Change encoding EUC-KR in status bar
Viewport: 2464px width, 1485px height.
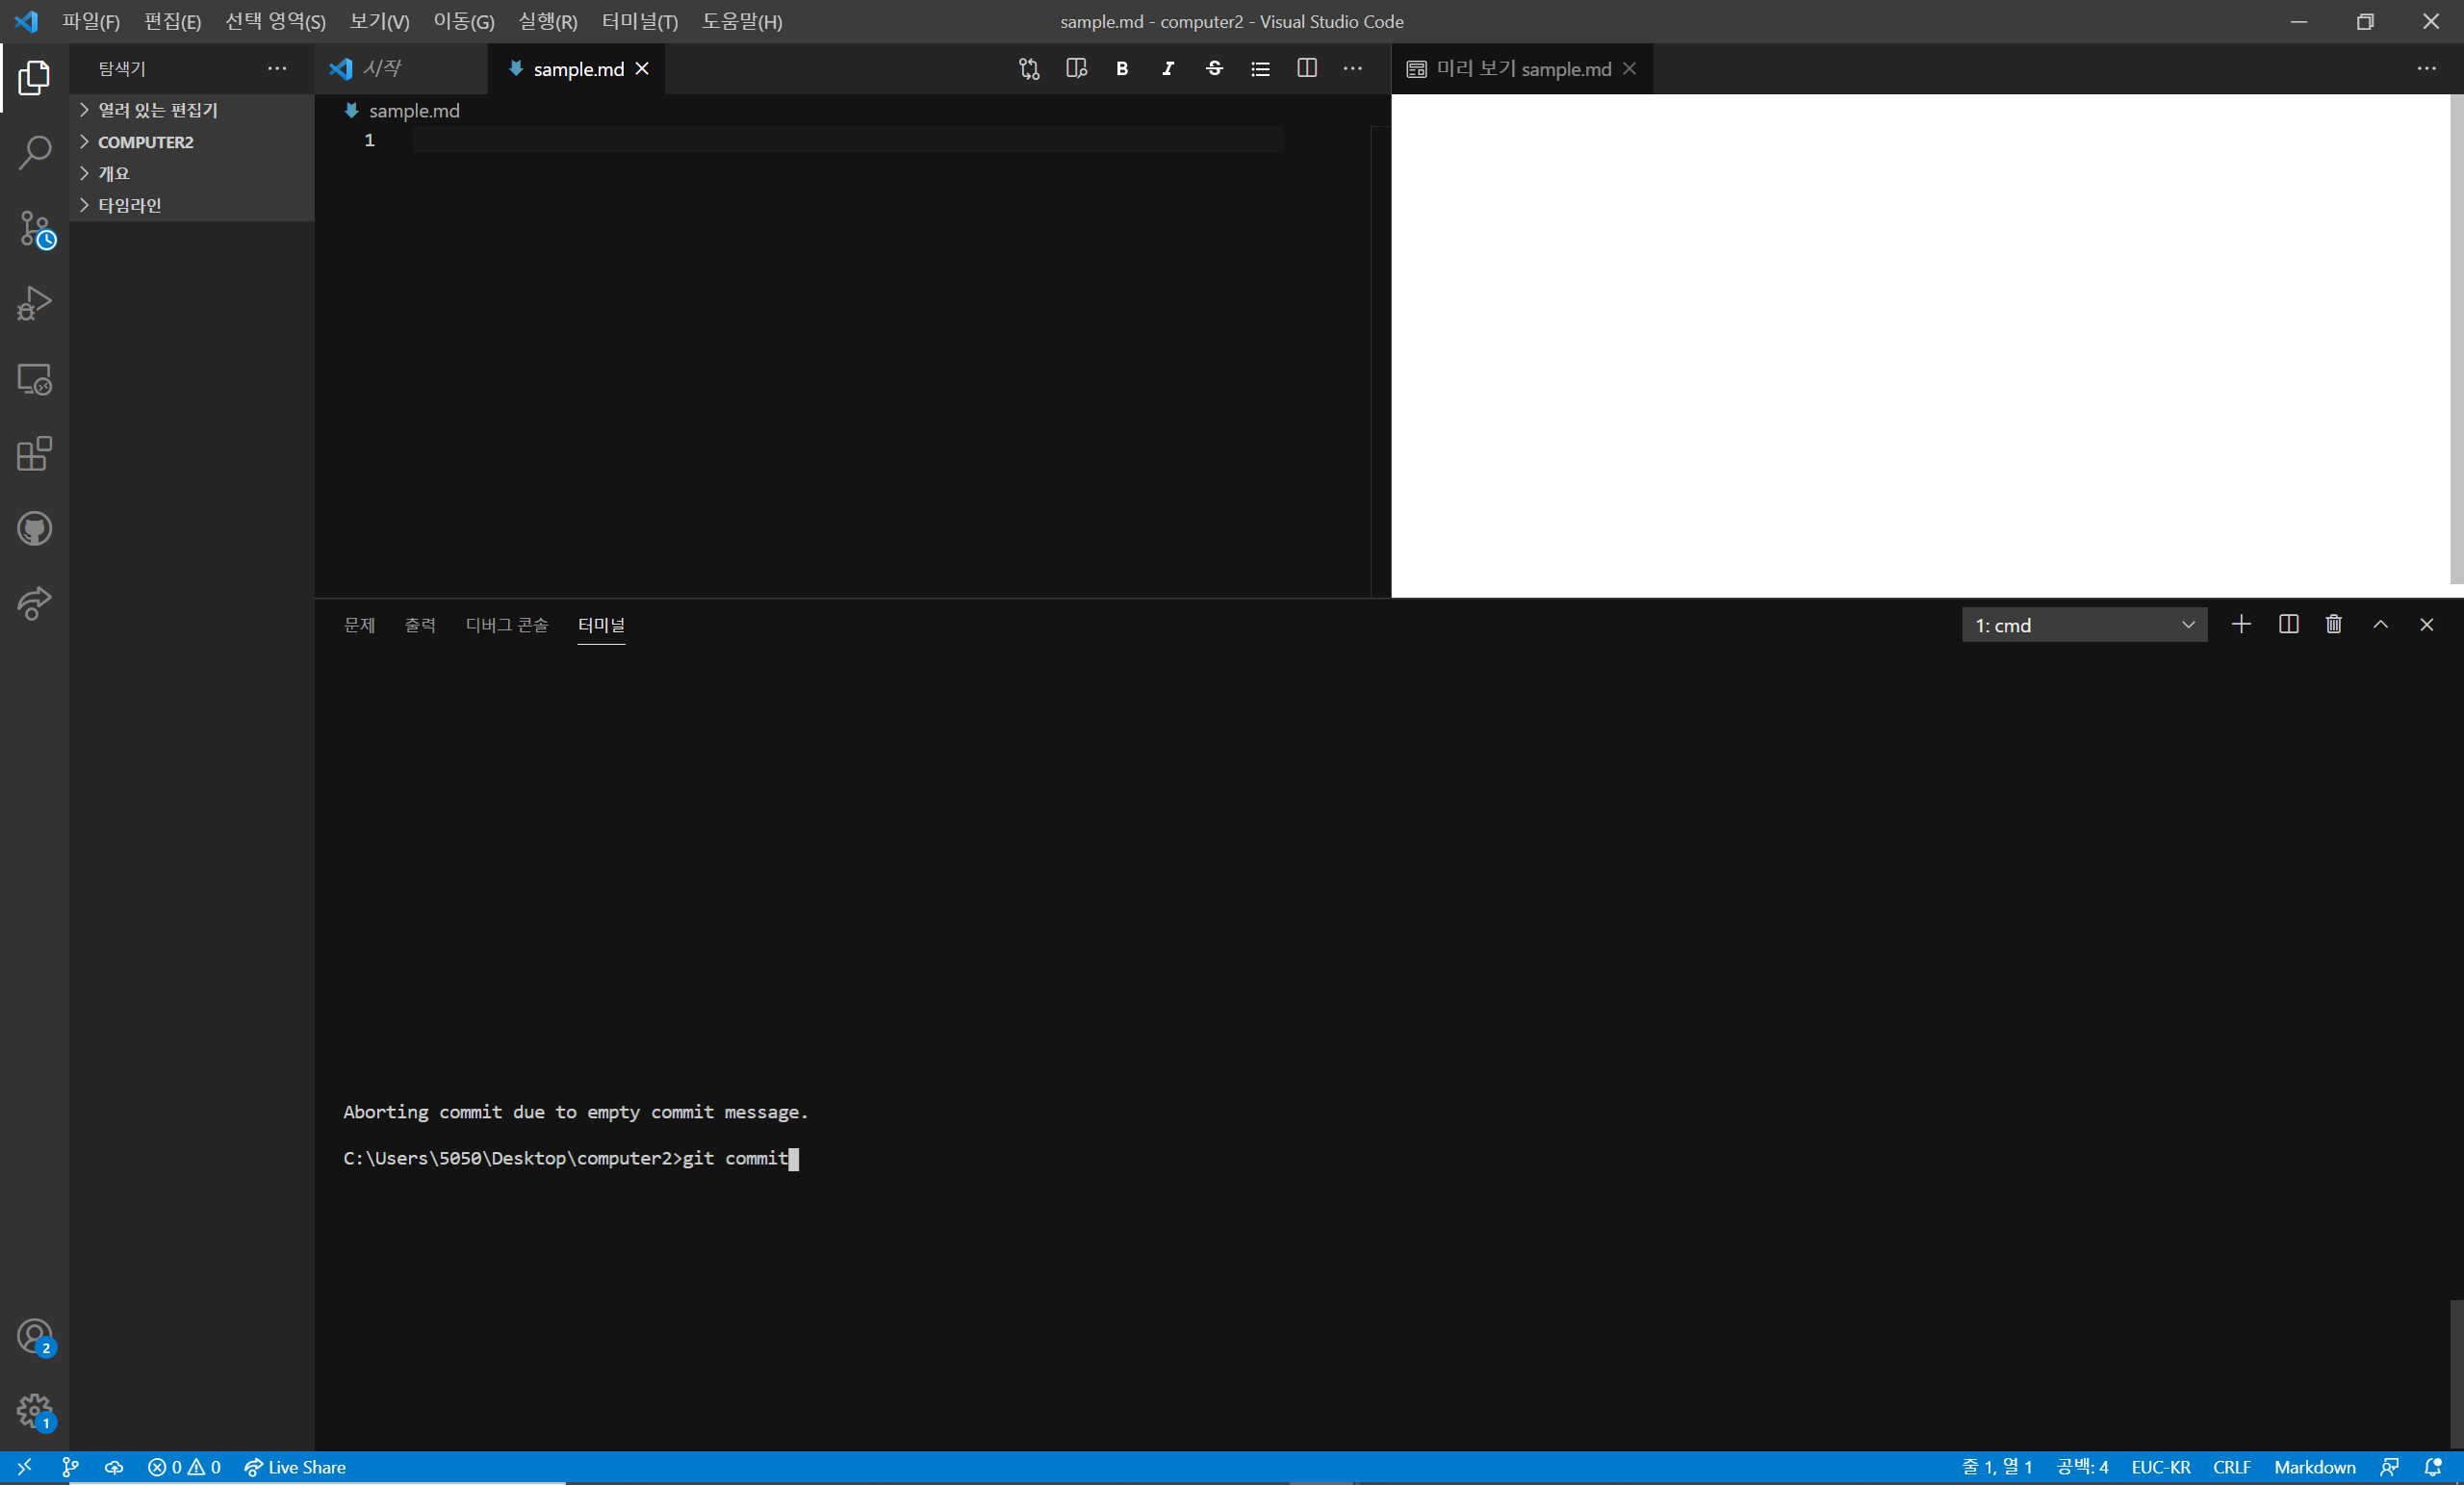(2161, 1467)
